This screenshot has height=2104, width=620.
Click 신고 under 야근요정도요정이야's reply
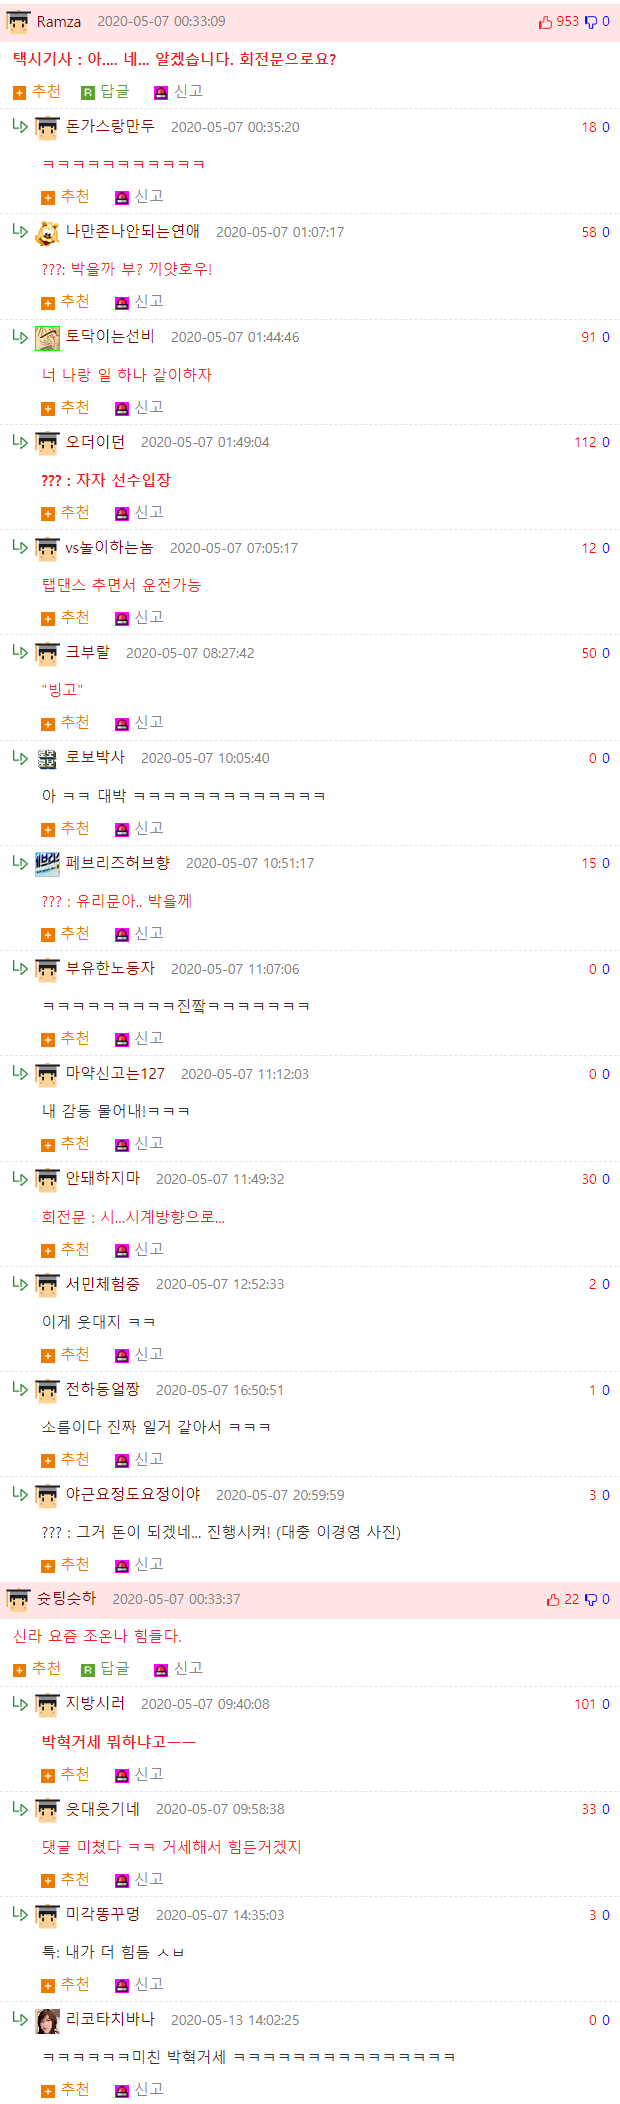coord(139,1565)
